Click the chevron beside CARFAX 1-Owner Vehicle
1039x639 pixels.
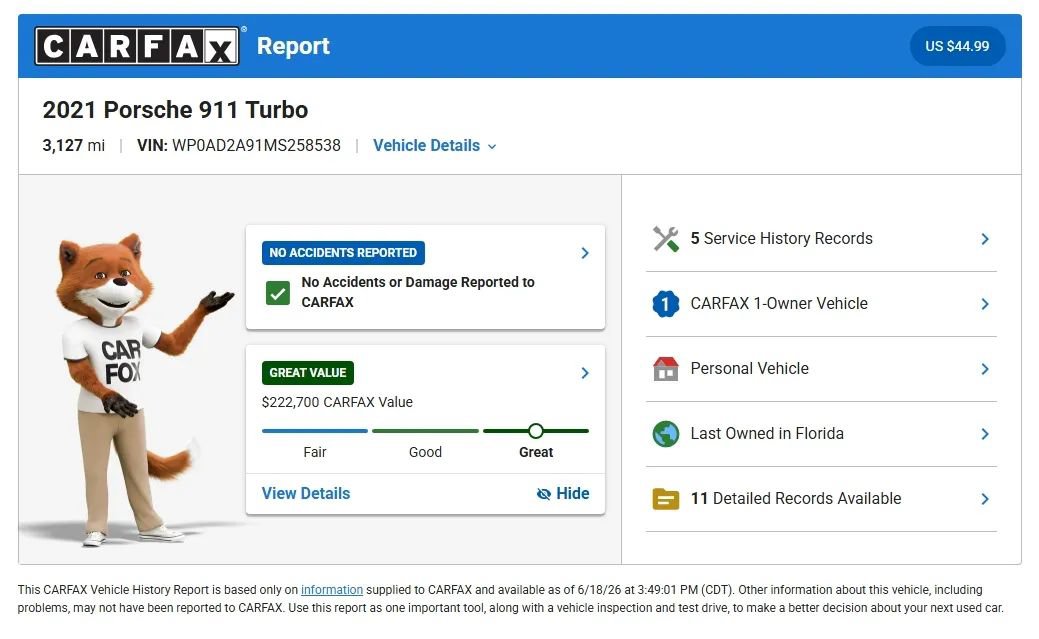pos(985,304)
